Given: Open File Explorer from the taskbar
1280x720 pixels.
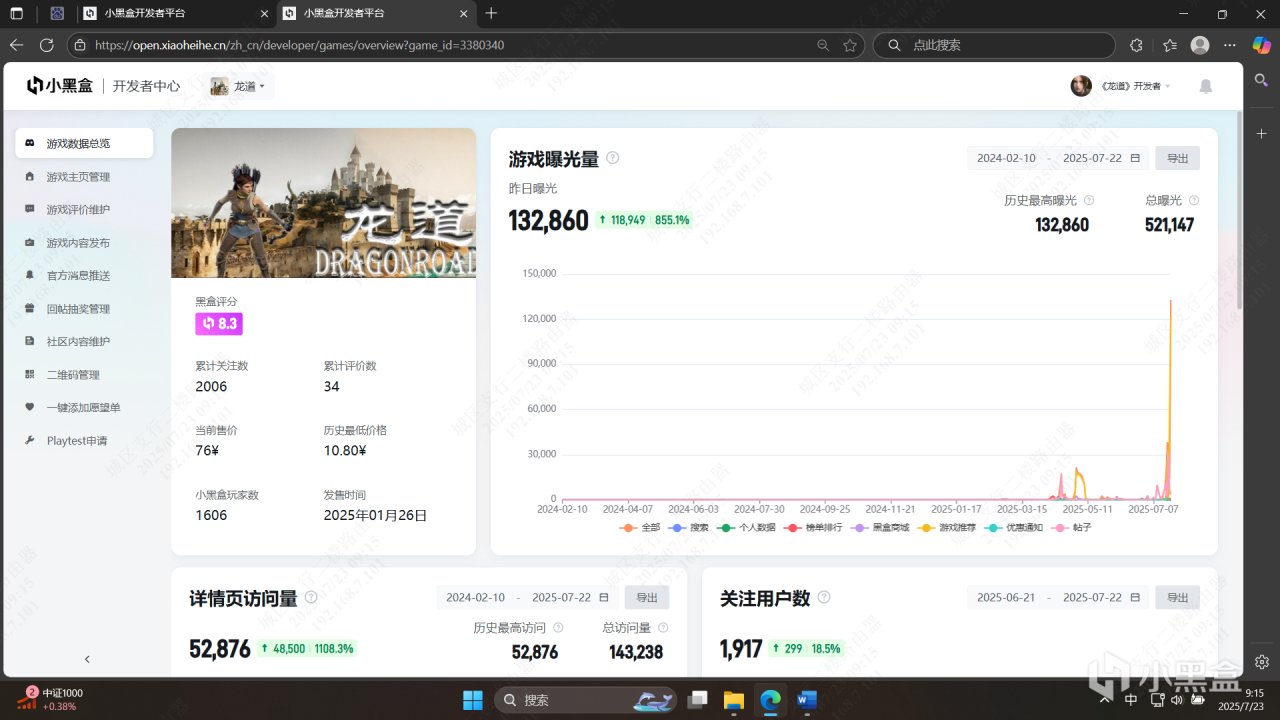Looking at the screenshot, I should [x=734, y=700].
